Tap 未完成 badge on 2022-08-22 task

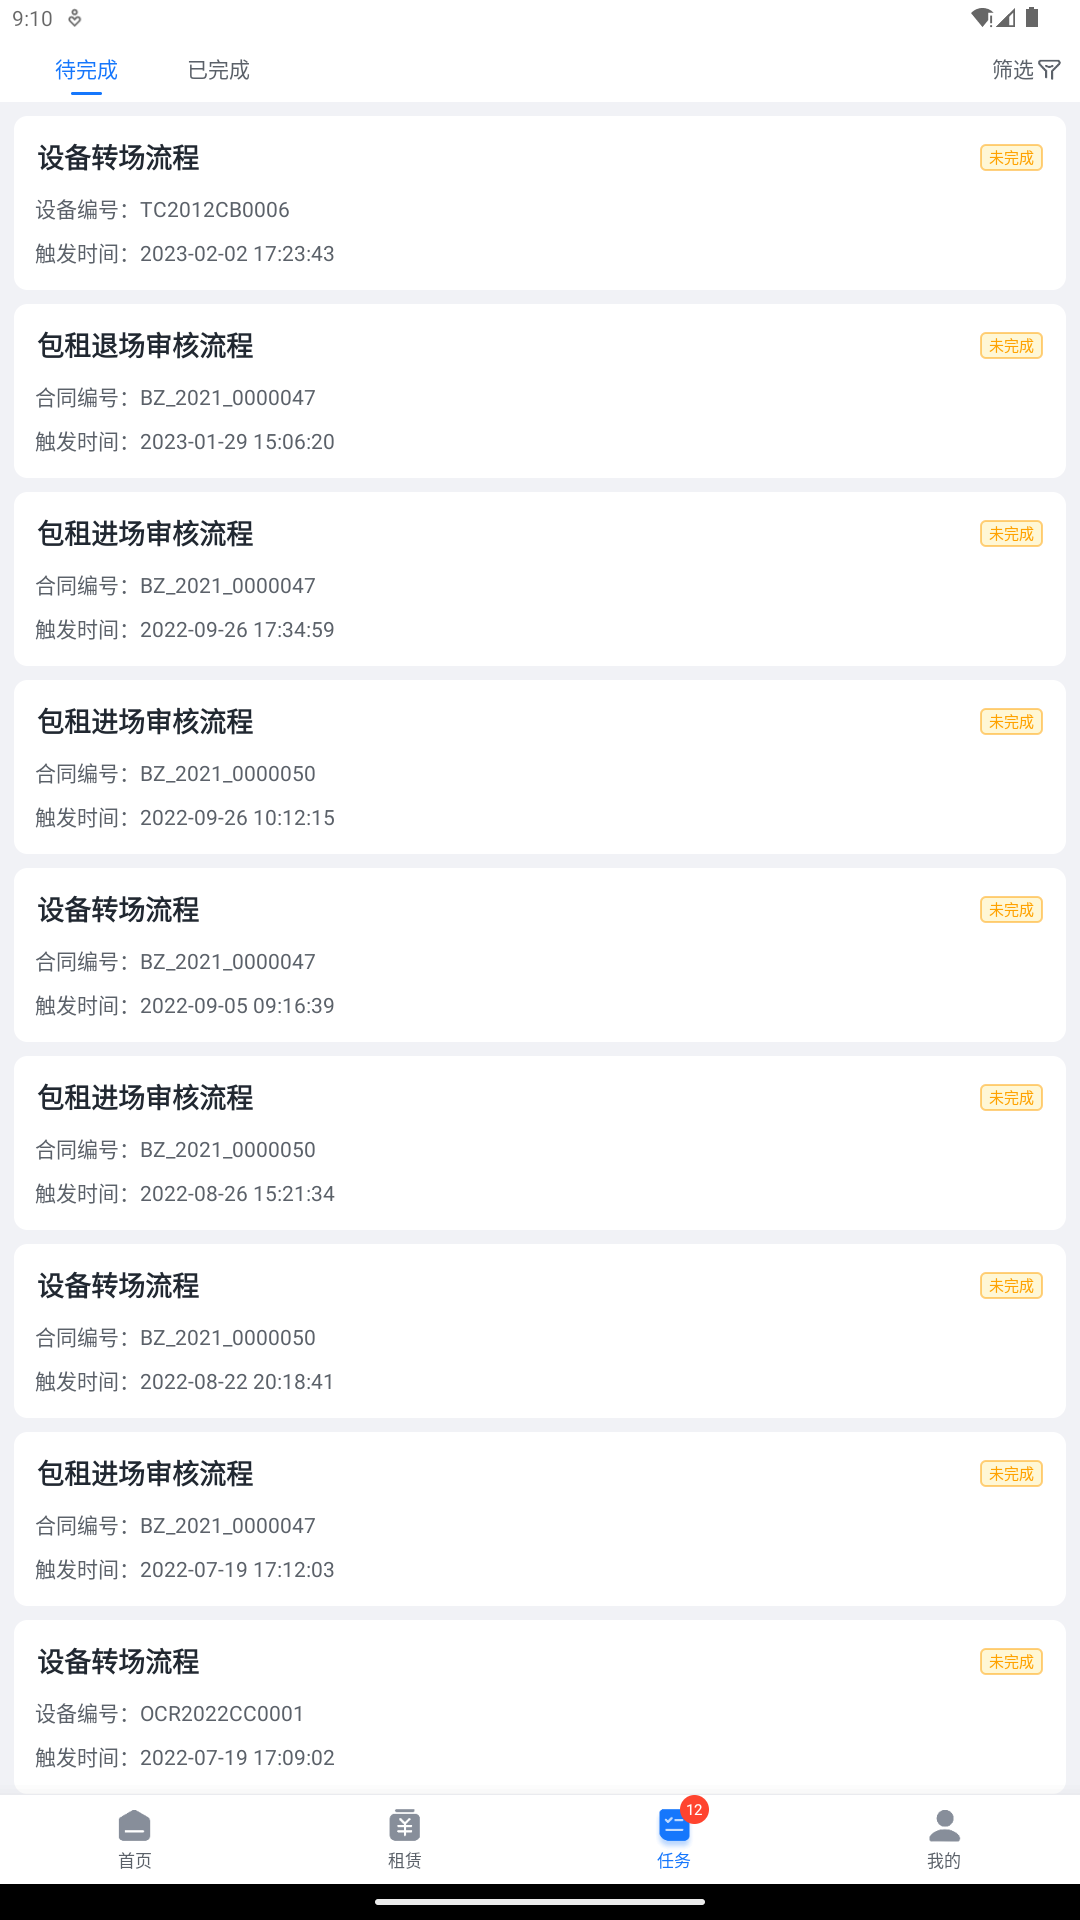coord(1011,1286)
